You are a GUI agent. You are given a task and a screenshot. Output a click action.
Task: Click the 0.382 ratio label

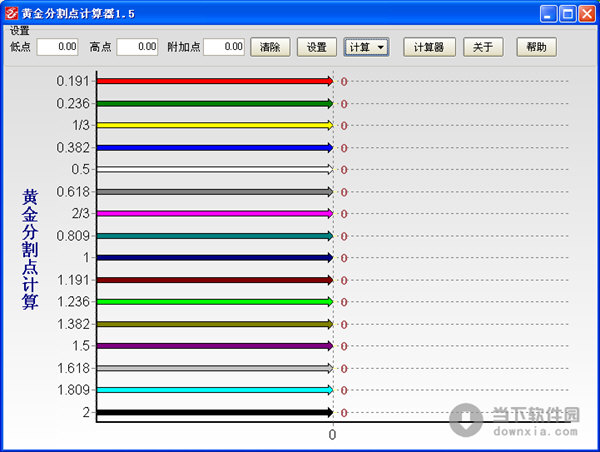pos(73,147)
